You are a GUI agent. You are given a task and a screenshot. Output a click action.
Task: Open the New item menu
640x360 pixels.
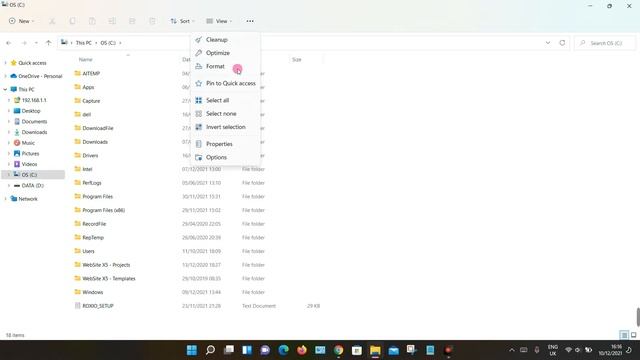[21, 21]
